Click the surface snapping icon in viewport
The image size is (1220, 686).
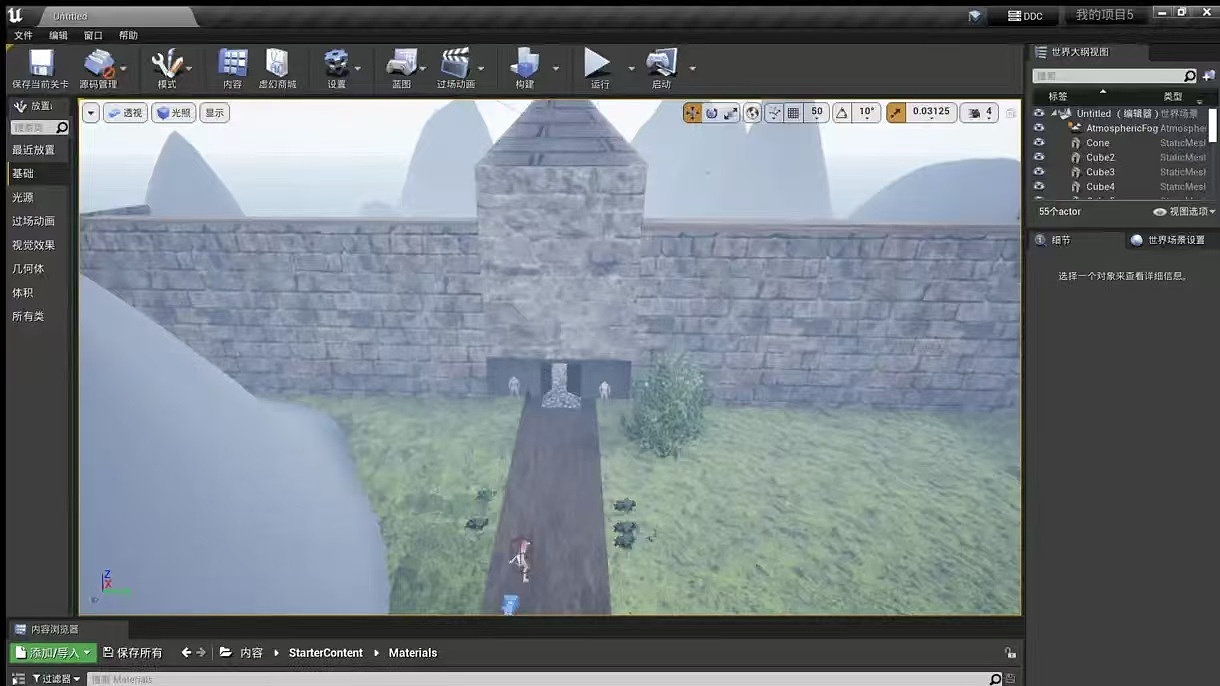(775, 113)
